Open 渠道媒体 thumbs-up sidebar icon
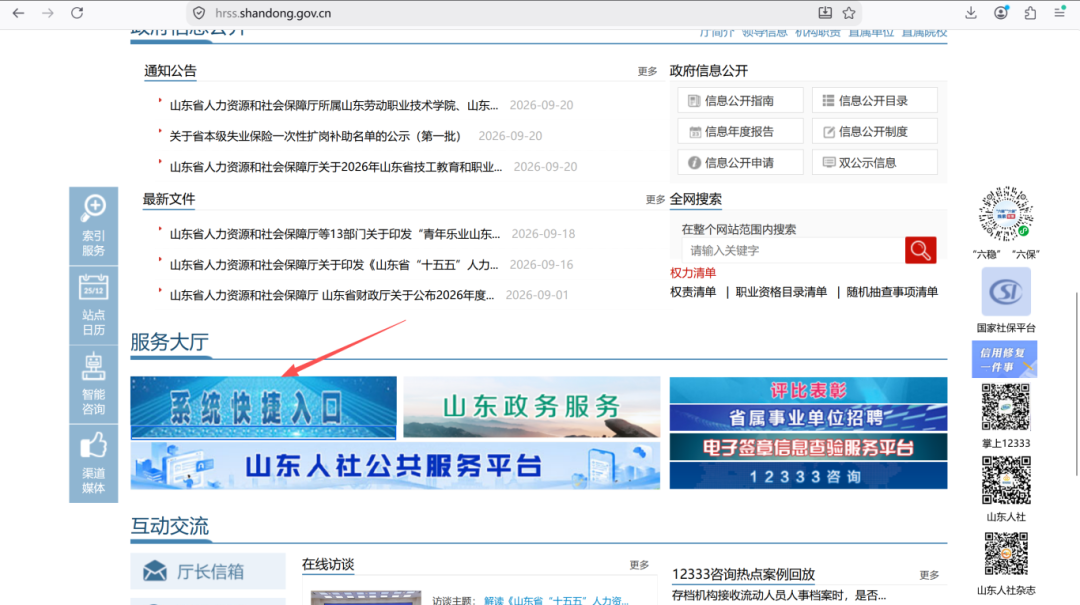 click(94, 463)
